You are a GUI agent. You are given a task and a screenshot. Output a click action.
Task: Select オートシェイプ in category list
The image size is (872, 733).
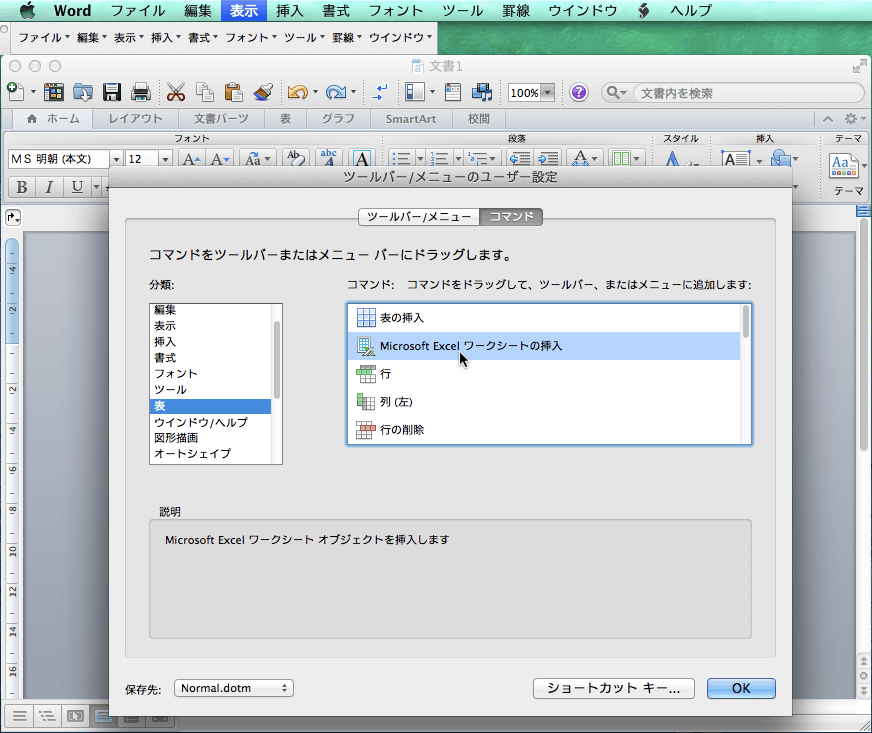(x=211, y=453)
